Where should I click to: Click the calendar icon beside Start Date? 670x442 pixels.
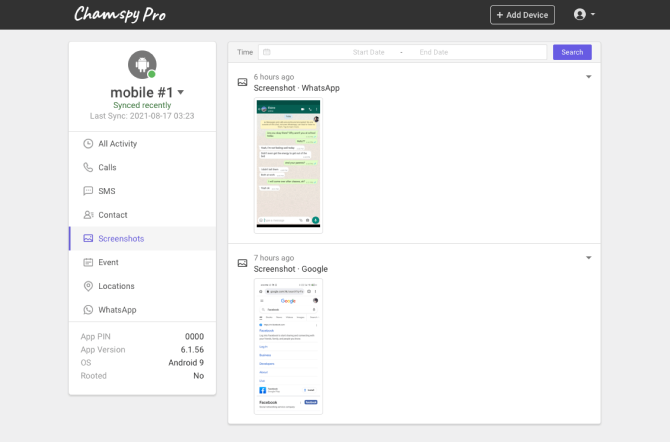coord(266,52)
